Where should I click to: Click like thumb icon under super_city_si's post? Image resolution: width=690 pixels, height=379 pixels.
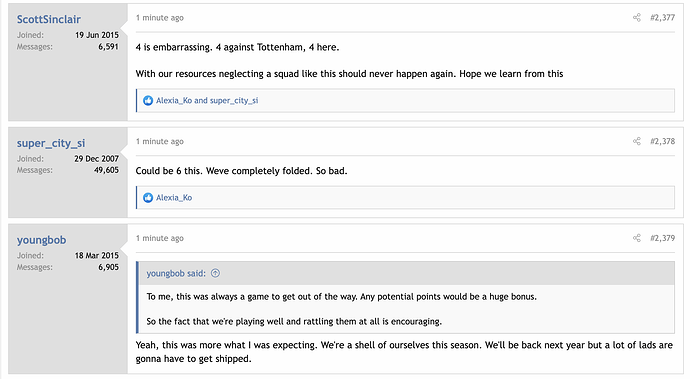pyautogui.click(x=148, y=198)
